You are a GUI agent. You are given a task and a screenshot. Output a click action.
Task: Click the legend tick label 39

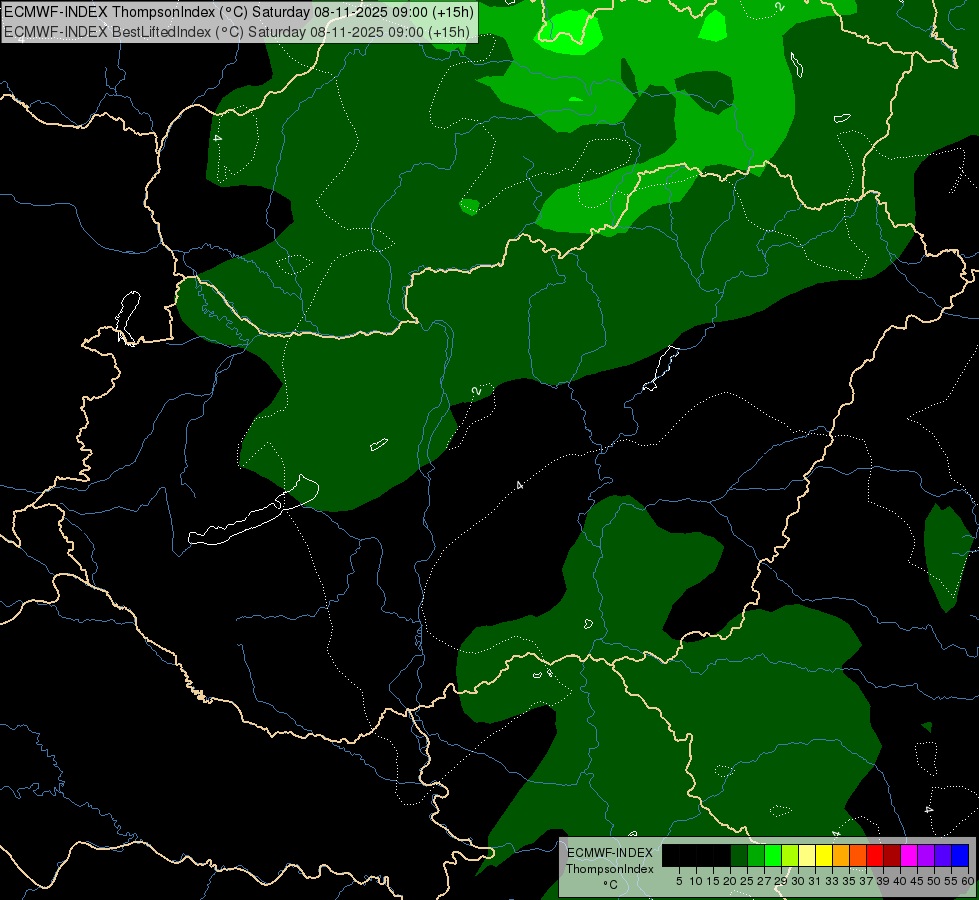pos(883,881)
